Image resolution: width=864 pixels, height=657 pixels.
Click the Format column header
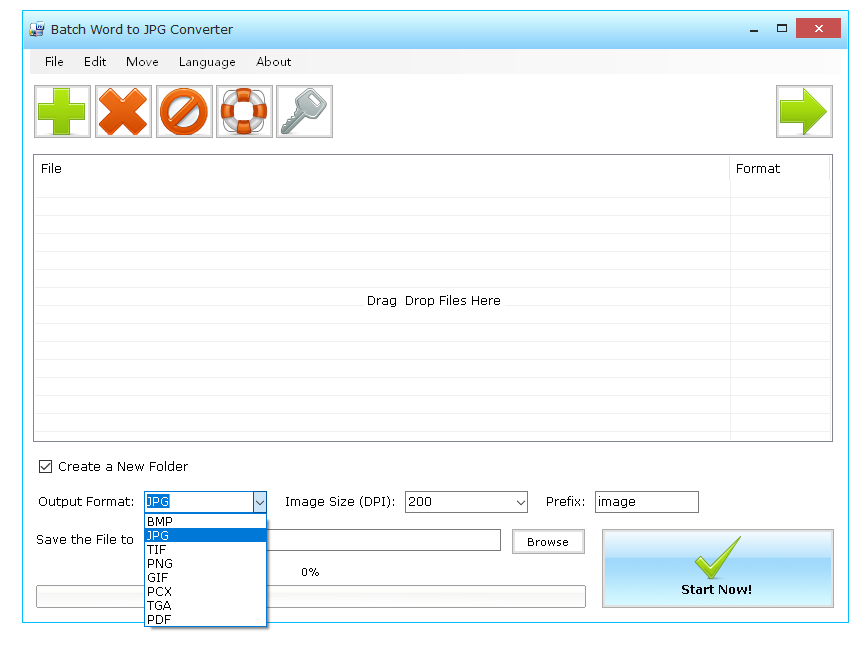[780, 169]
